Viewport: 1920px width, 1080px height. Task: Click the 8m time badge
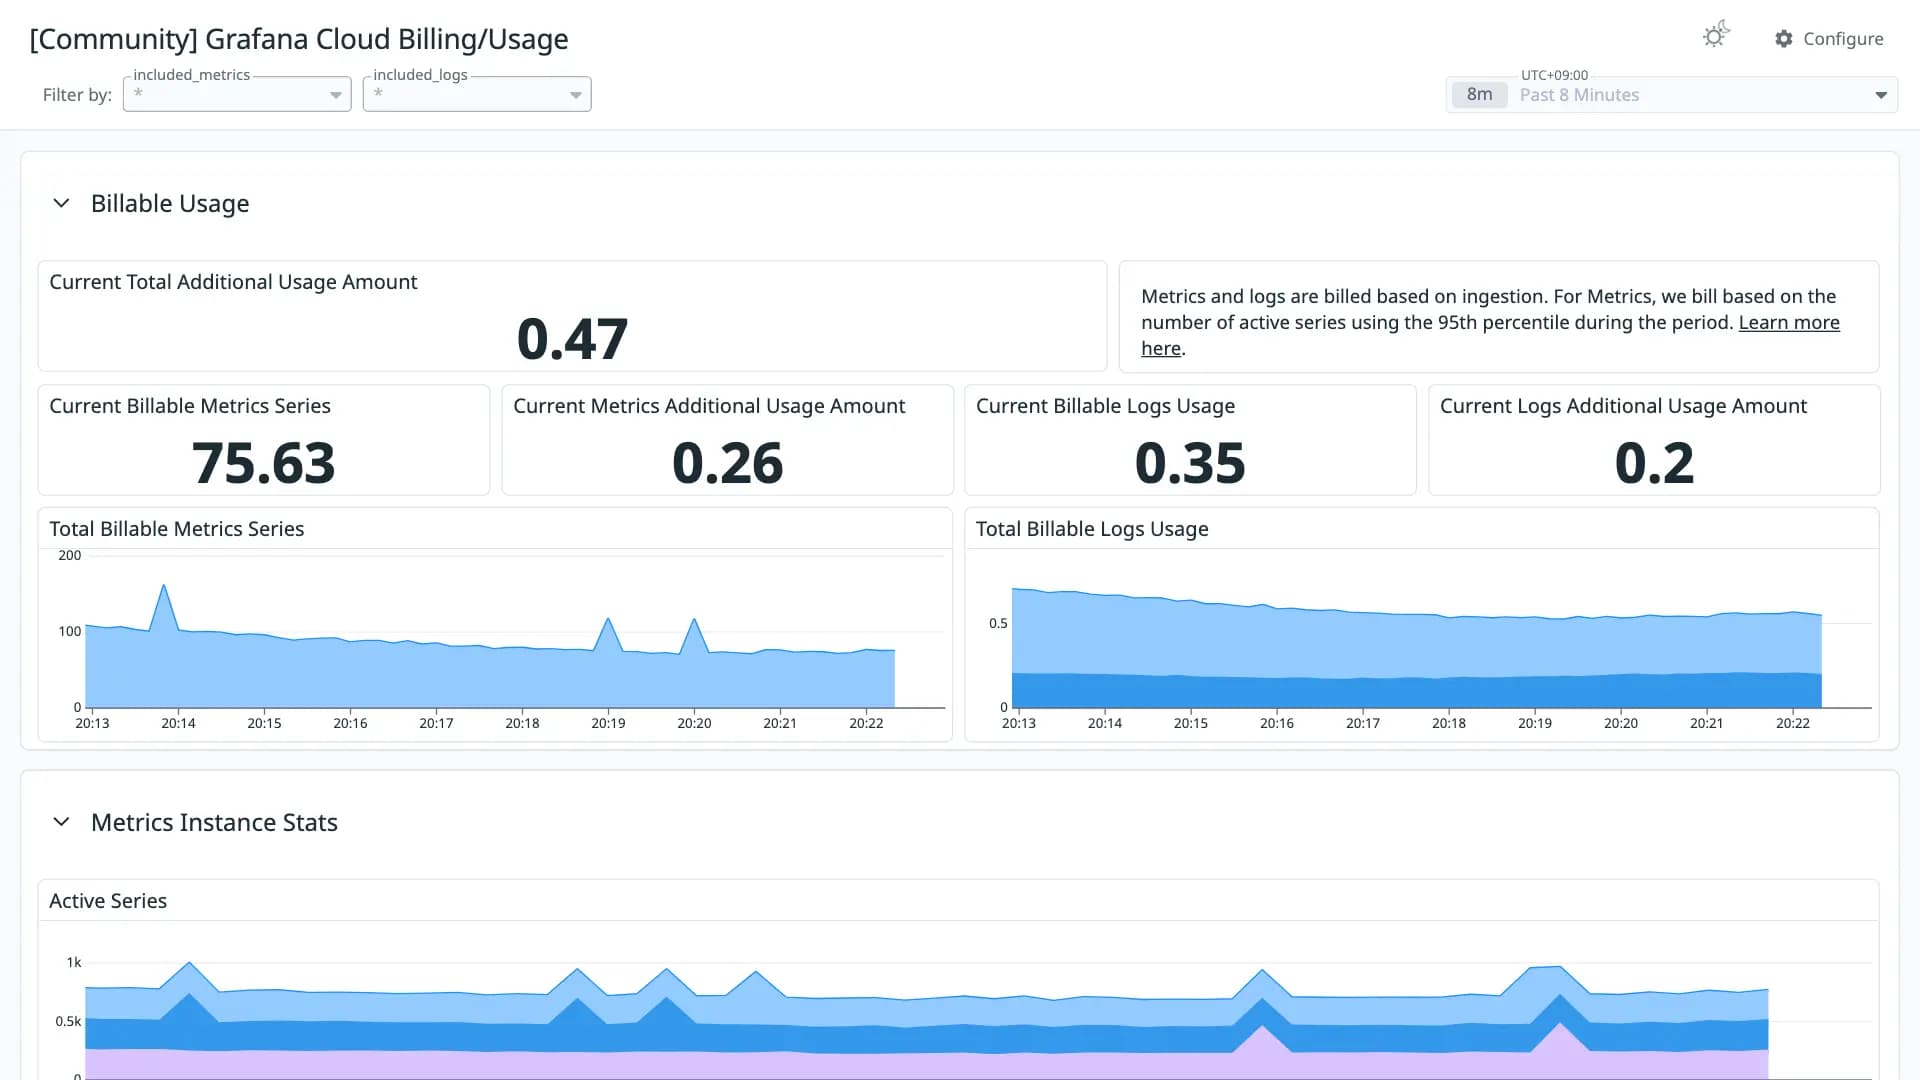pos(1479,95)
